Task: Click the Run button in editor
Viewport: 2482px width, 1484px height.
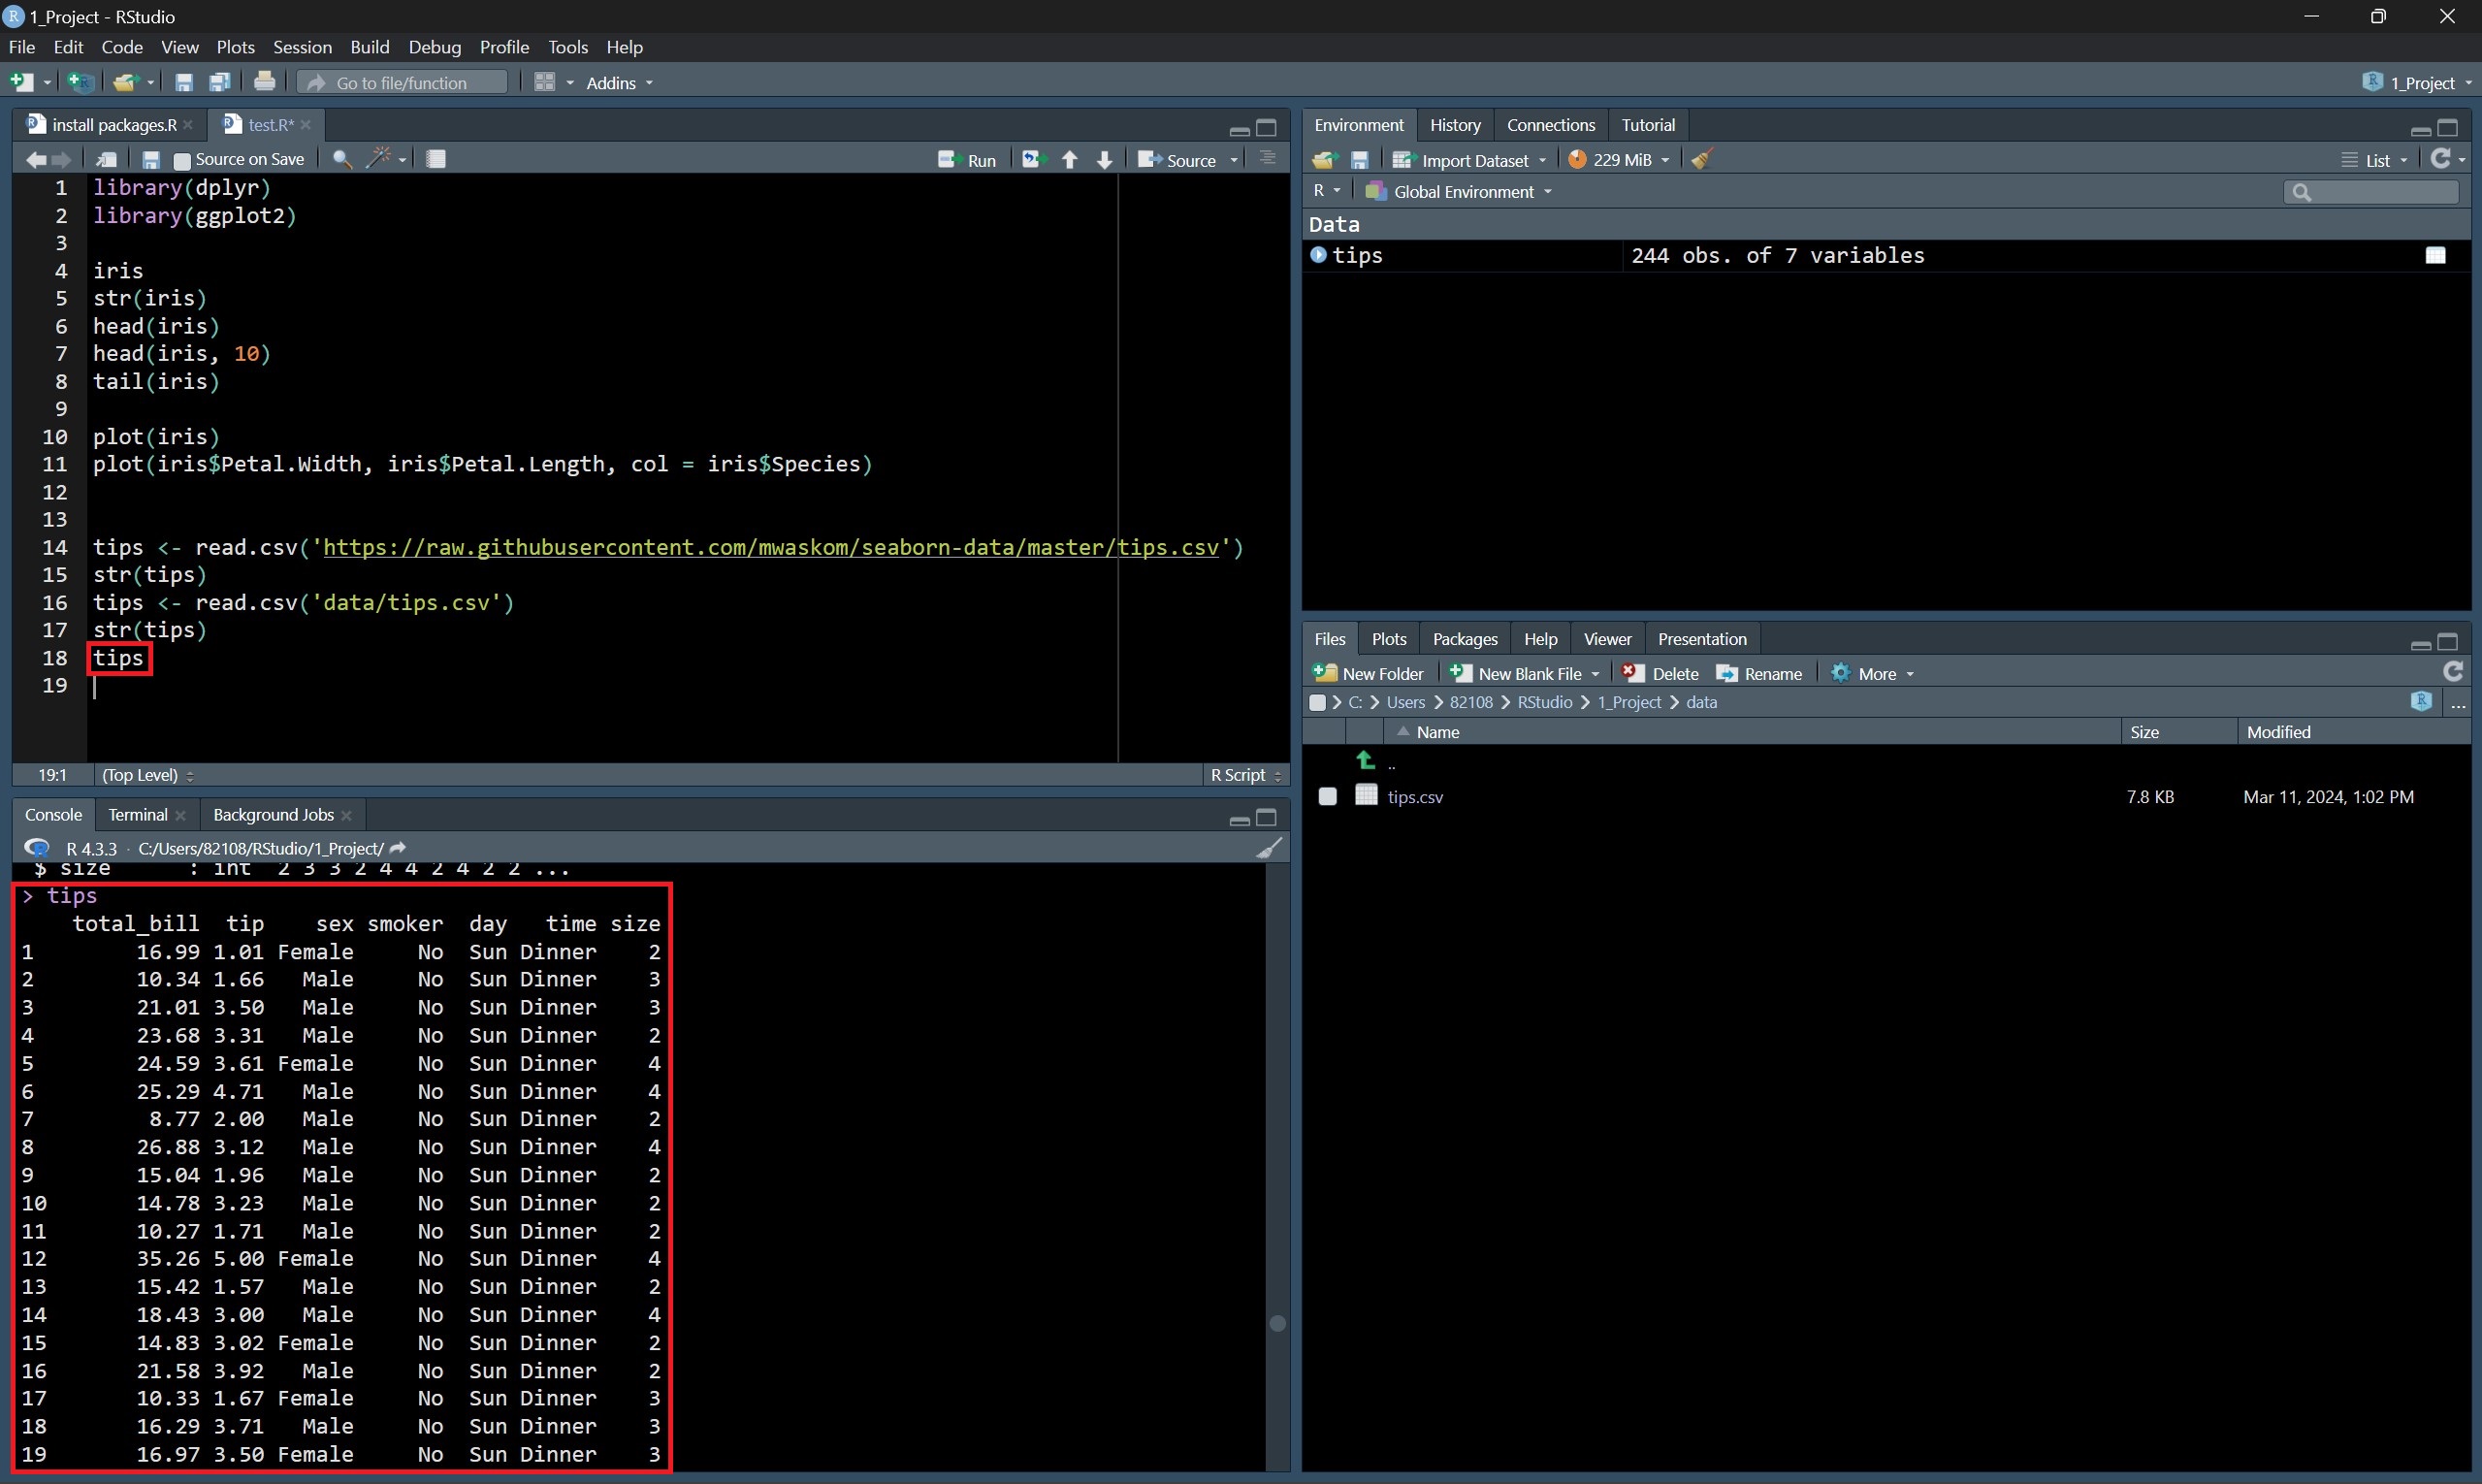Action: [967, 160]
